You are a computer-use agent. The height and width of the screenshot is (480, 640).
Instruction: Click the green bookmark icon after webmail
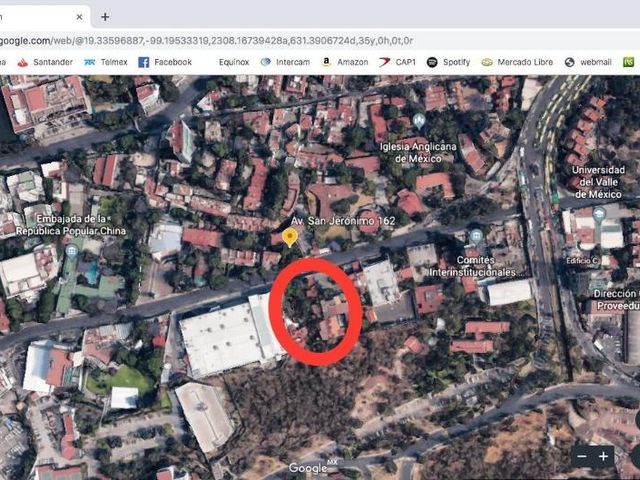coord(628,62)
